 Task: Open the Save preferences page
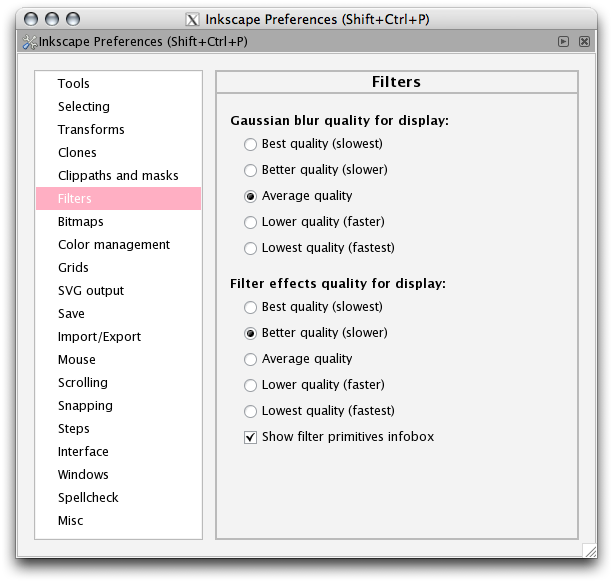[x=118, y=314]
